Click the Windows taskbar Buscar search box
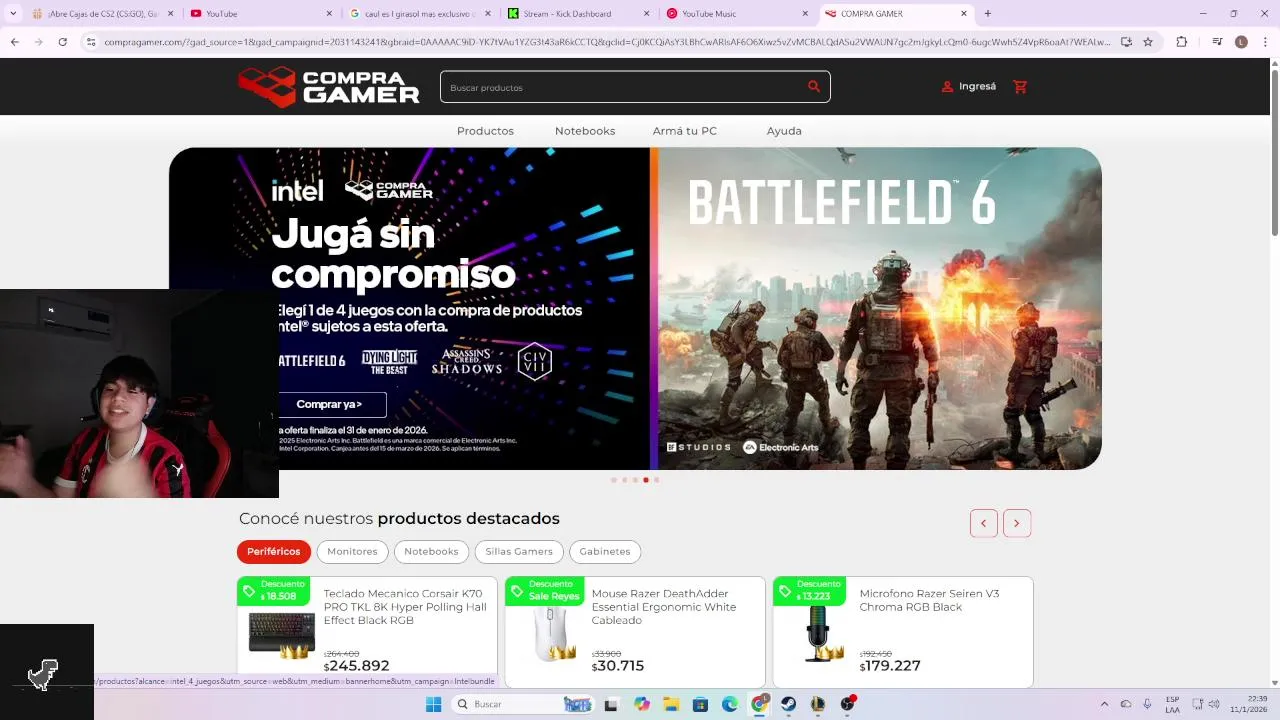This screenshot has height=720, width=1280. pos(522,704)
